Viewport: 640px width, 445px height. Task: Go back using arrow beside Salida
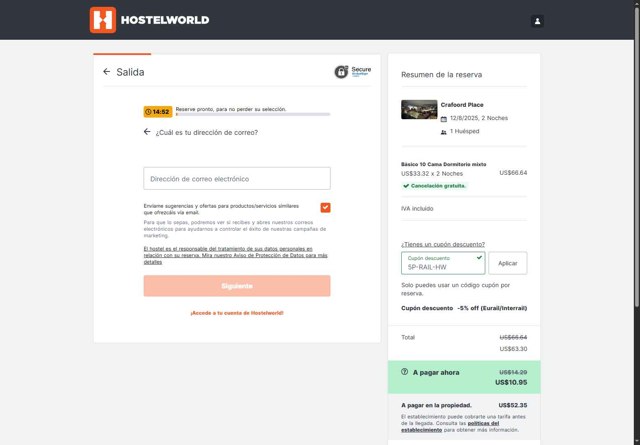coord(107,72)
